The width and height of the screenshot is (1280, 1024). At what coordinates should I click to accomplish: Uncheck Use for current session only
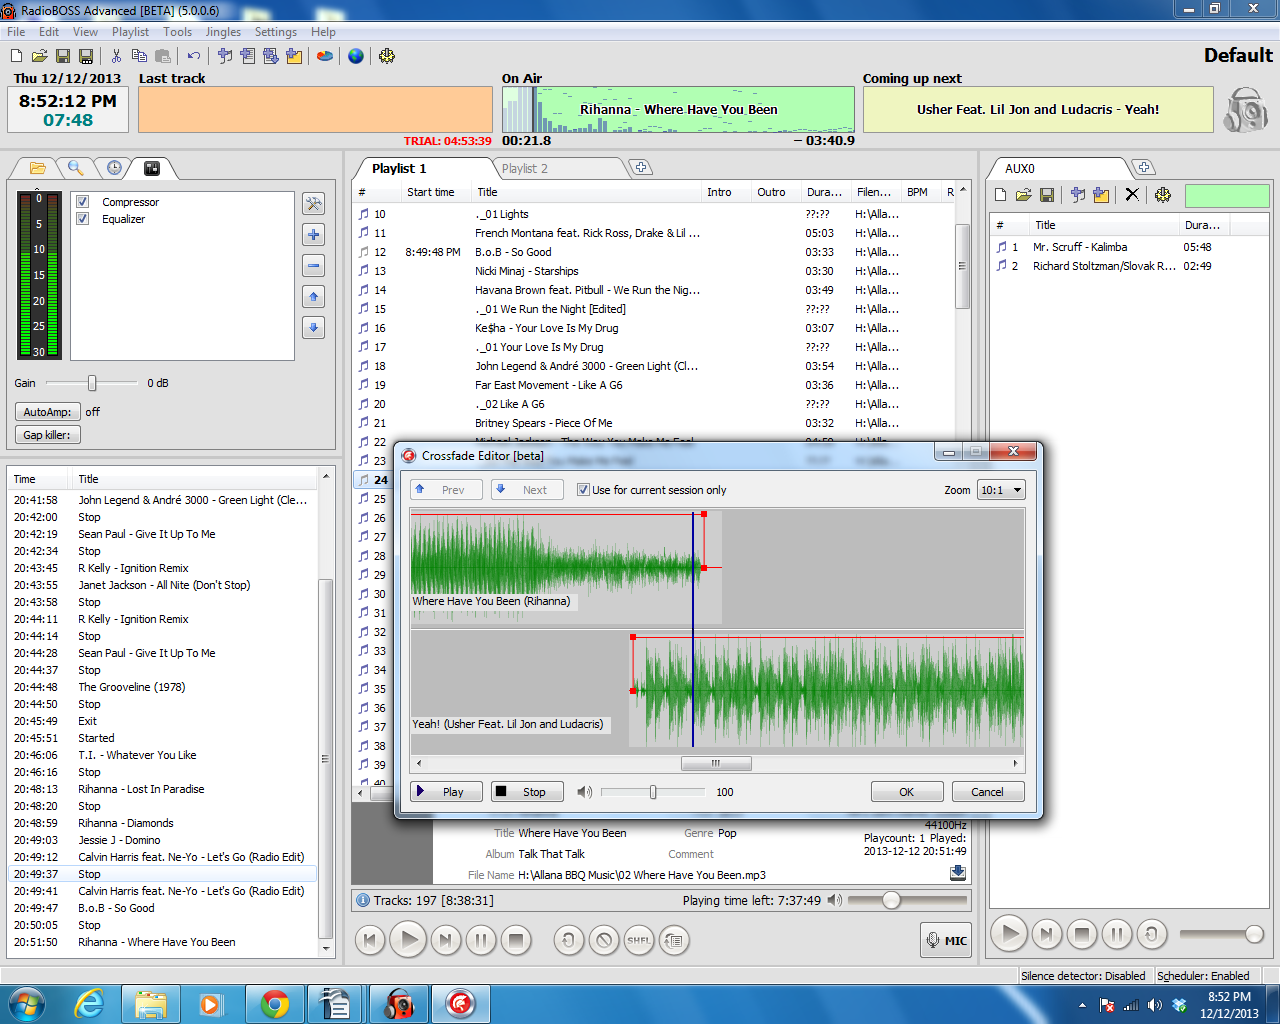583,490
